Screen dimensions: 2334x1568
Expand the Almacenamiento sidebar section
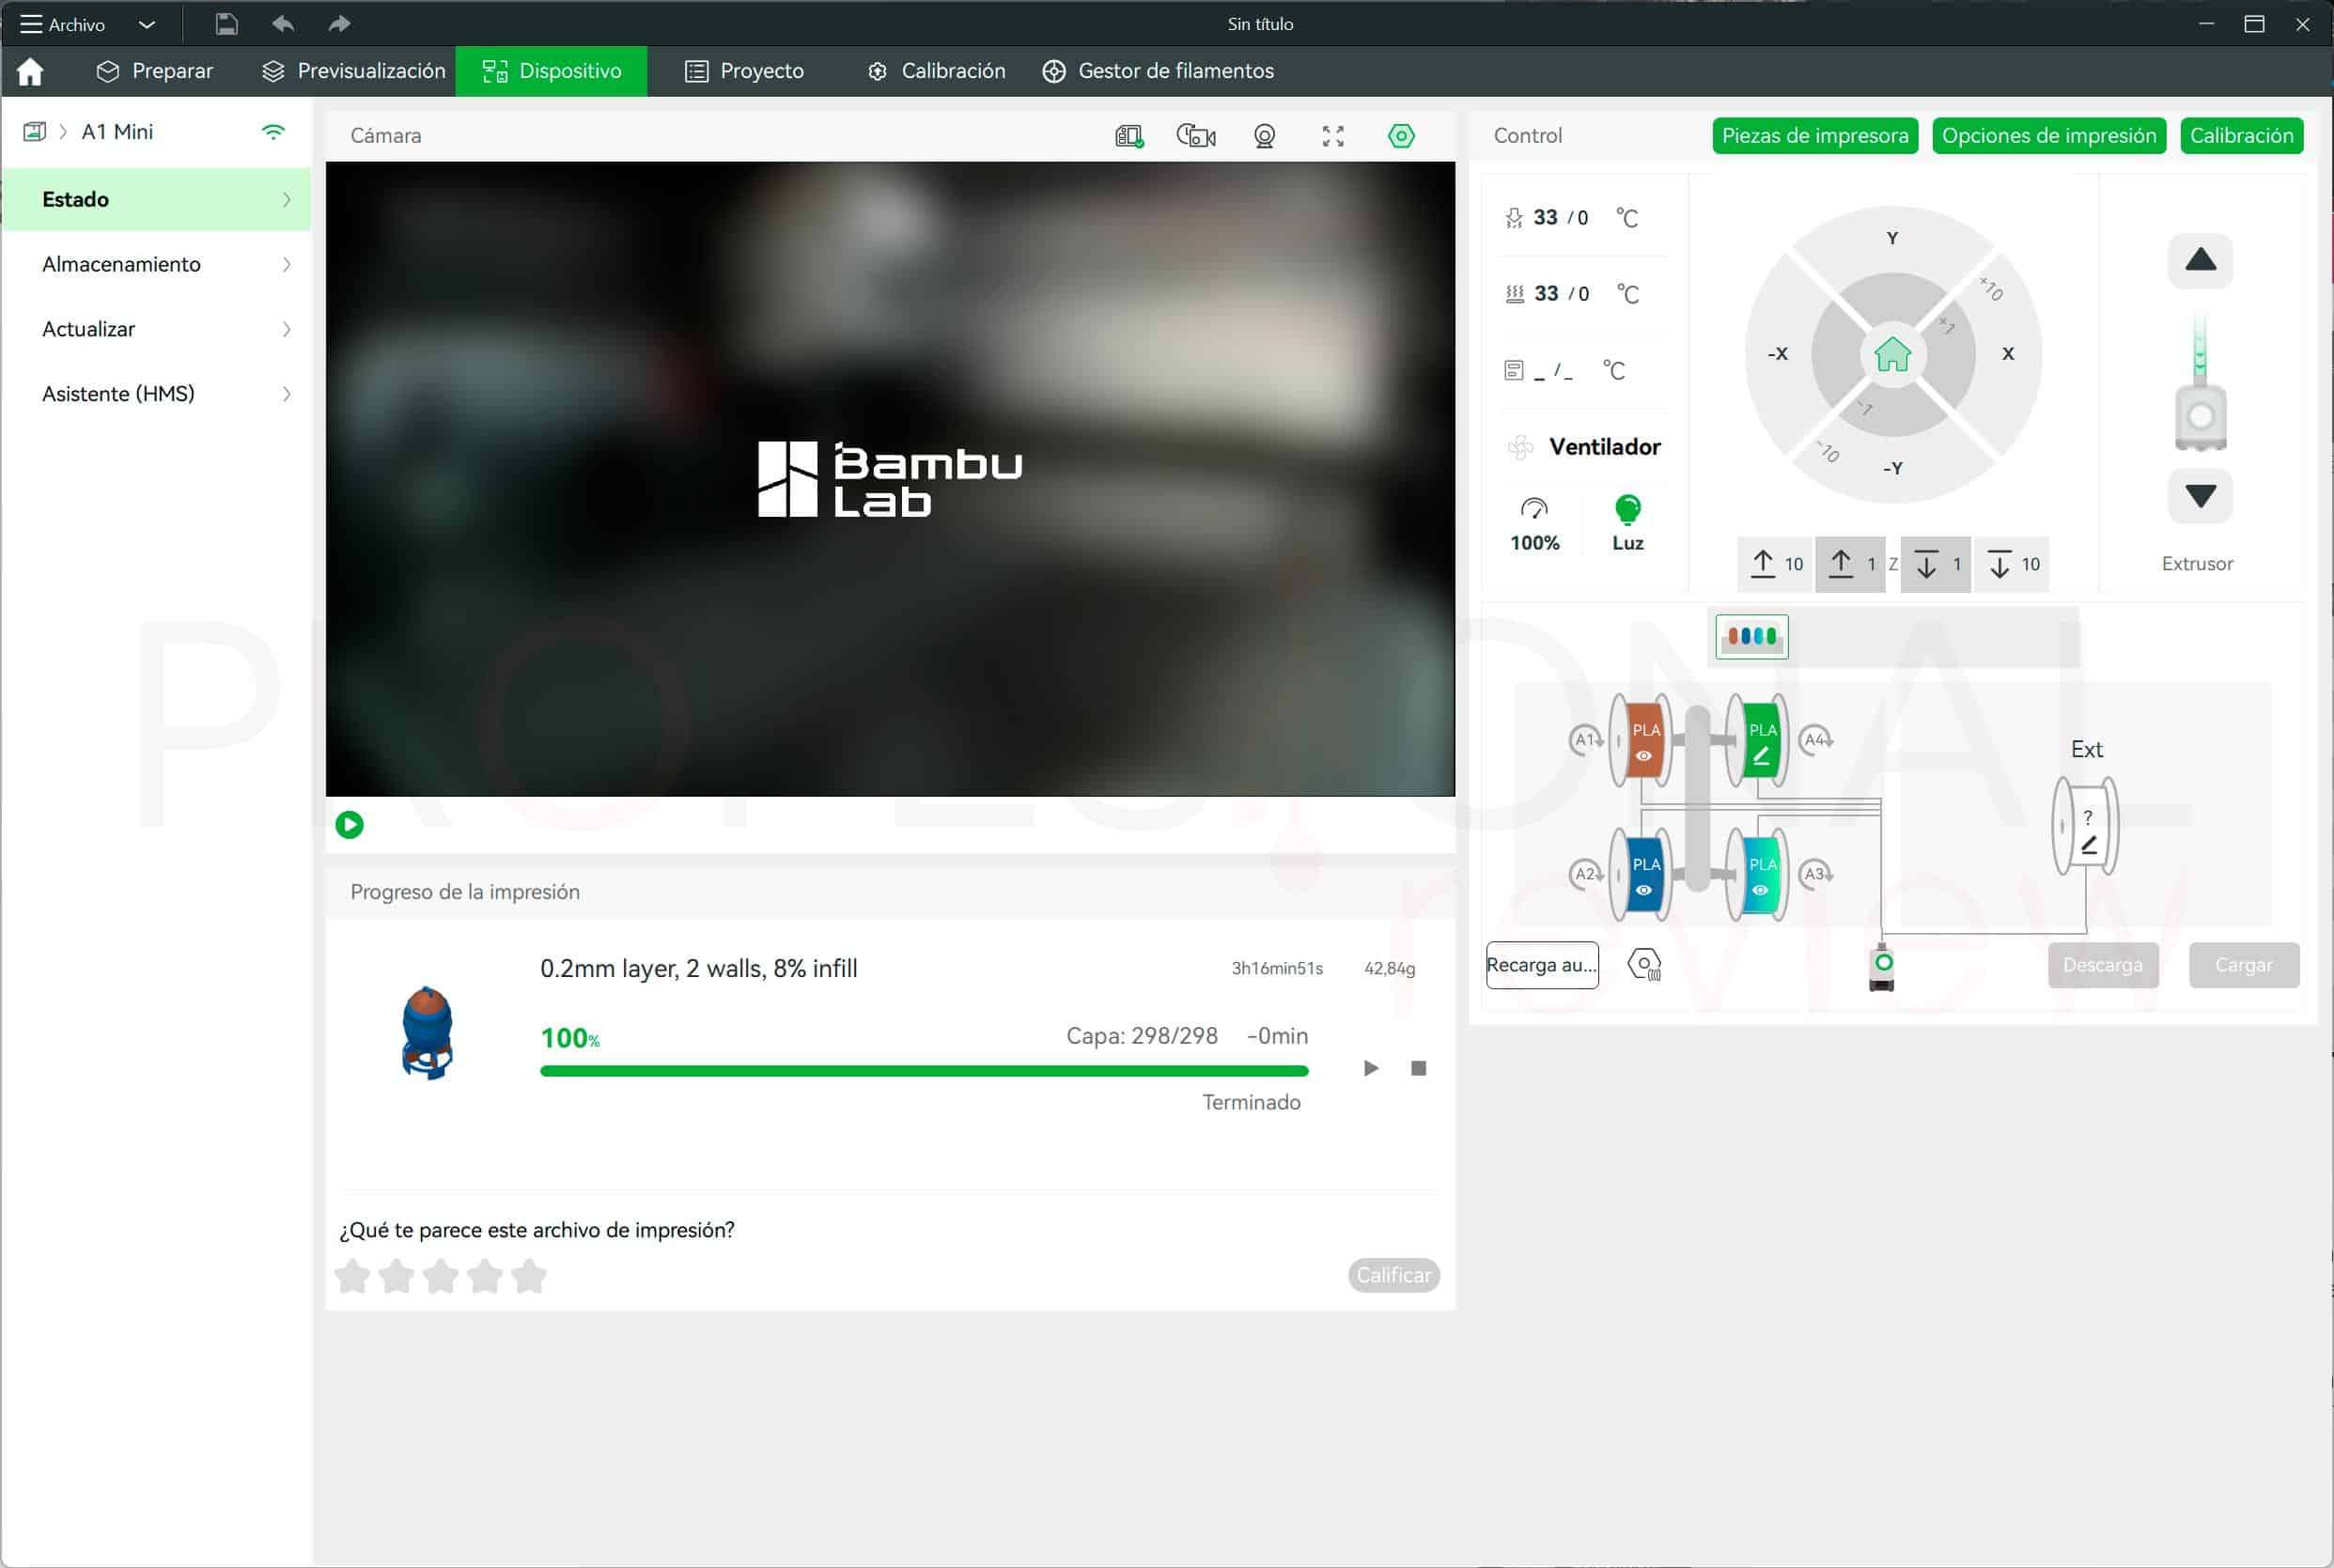click(156, 264)
